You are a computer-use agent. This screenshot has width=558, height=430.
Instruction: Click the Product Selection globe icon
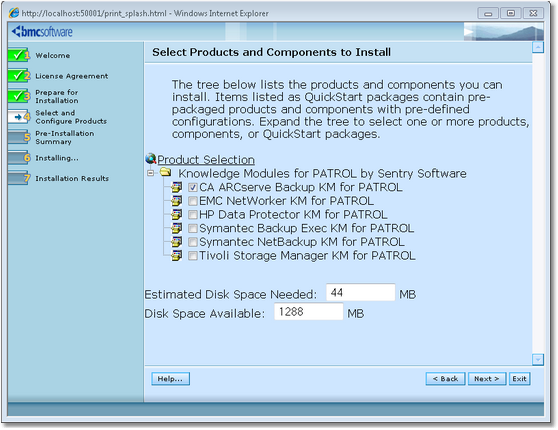[151, 159]
